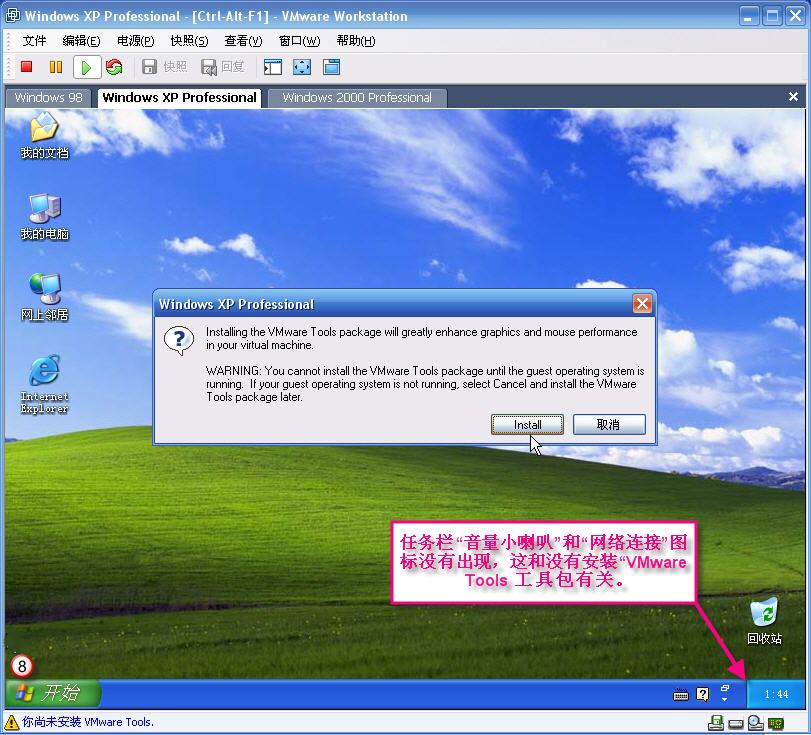Select 回收站 recycle bin icon
The width and height of the screenshot is (811, 735).
click(x=764, y=622)
